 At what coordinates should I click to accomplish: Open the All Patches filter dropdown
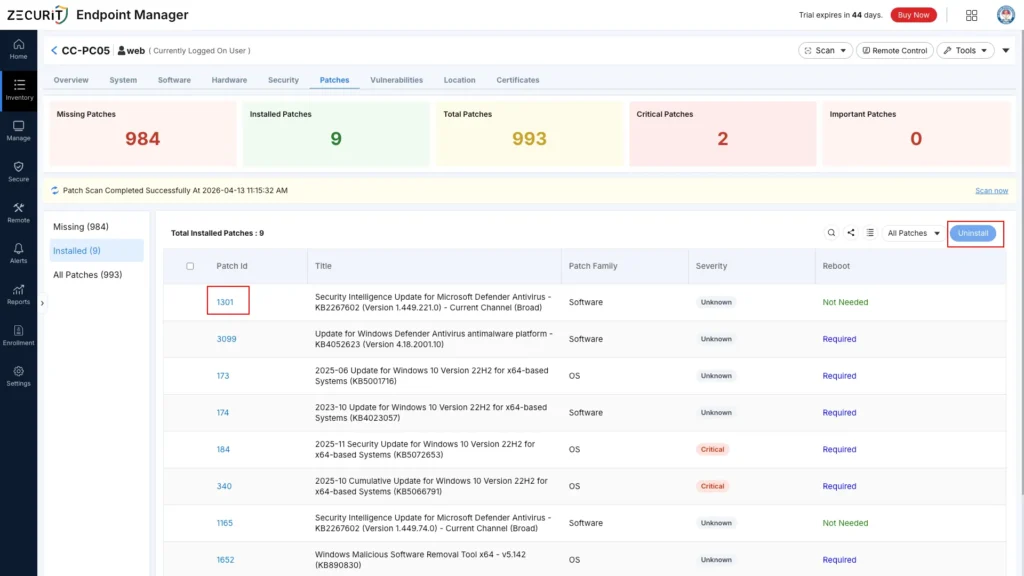(913, 233)
